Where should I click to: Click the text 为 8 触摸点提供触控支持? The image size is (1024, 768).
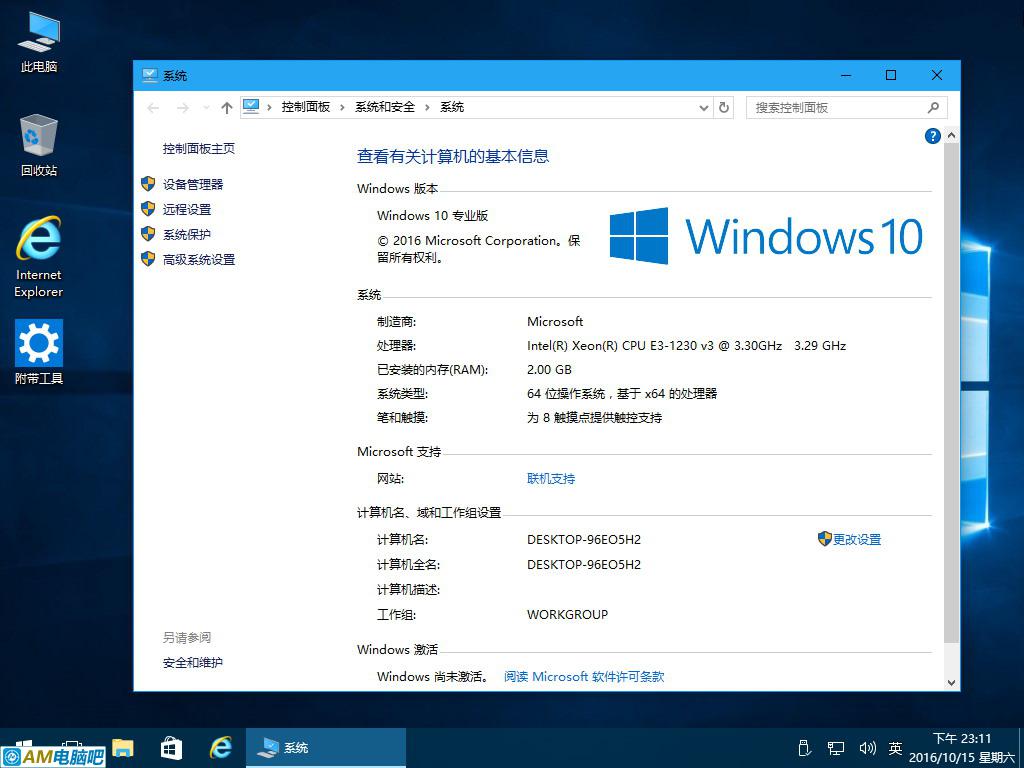tap(594, 418)
